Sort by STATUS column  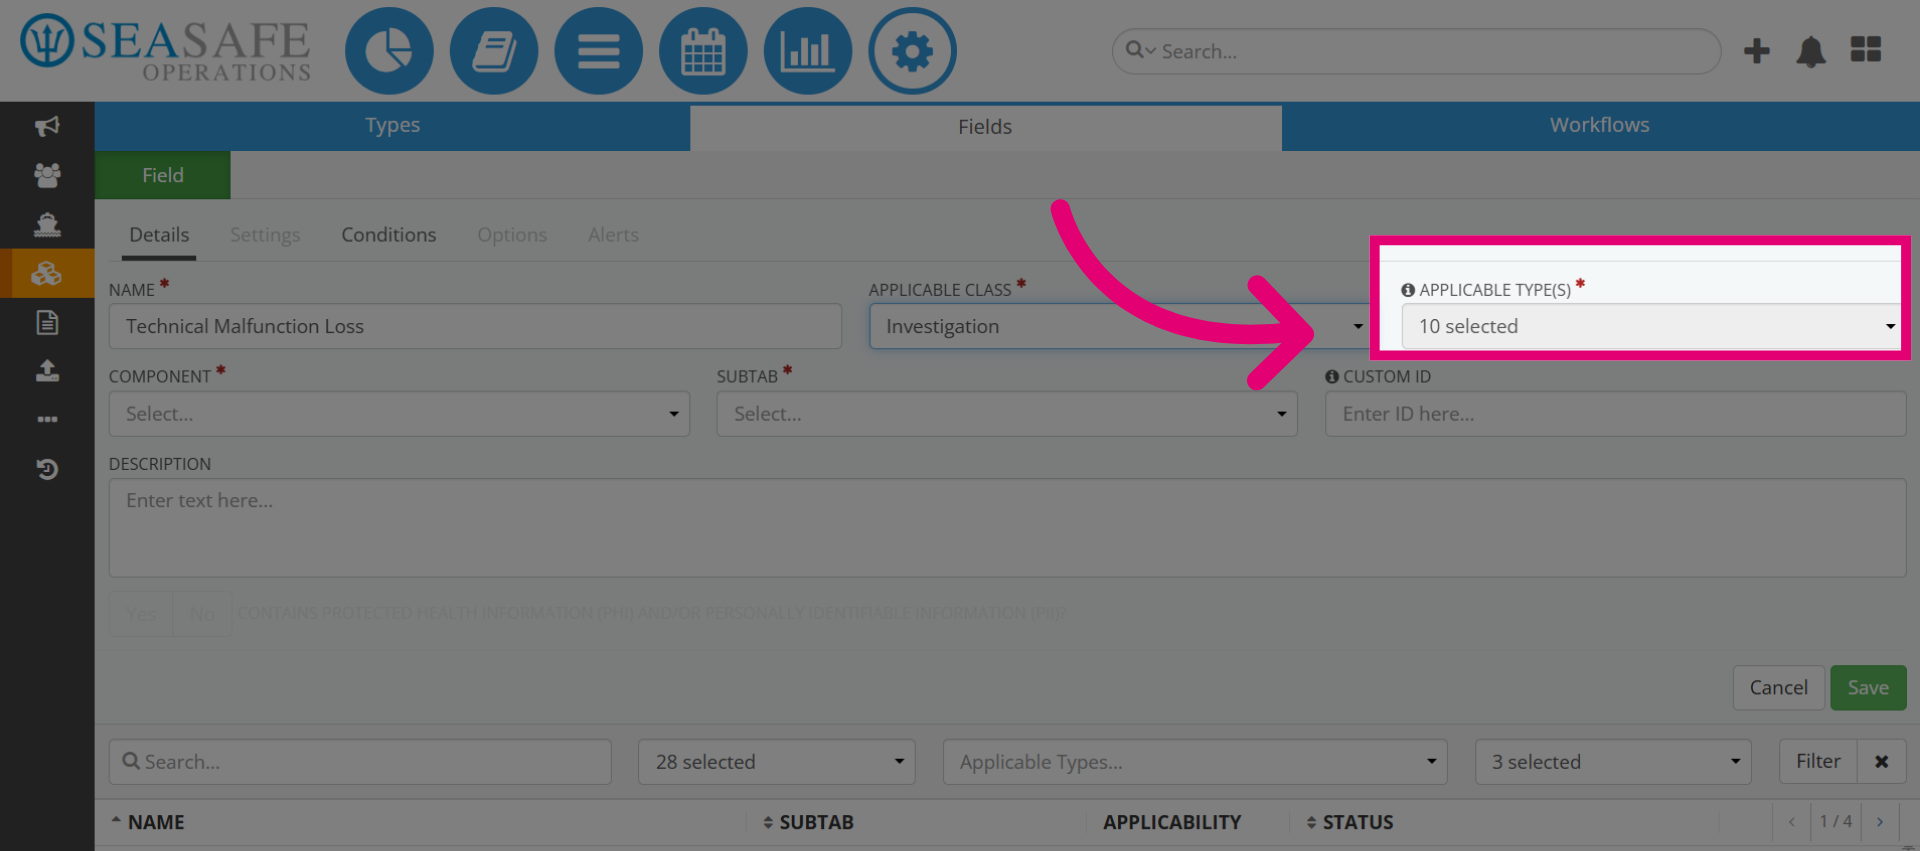pyautogui.click(x=1350, y=822)
